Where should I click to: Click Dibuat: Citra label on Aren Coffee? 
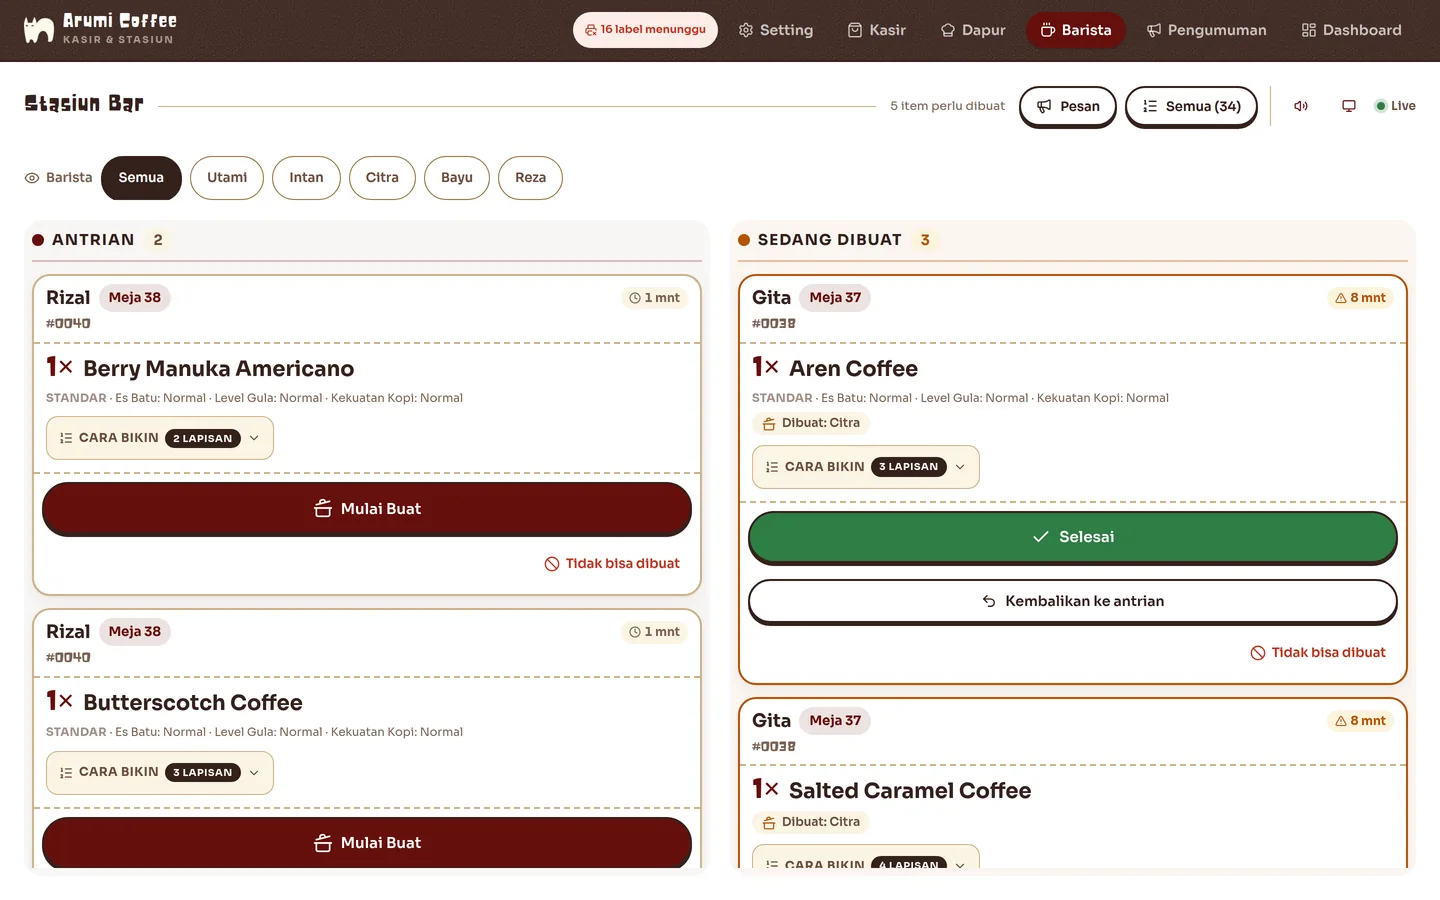pyautogui.click(x=811, y=424)
